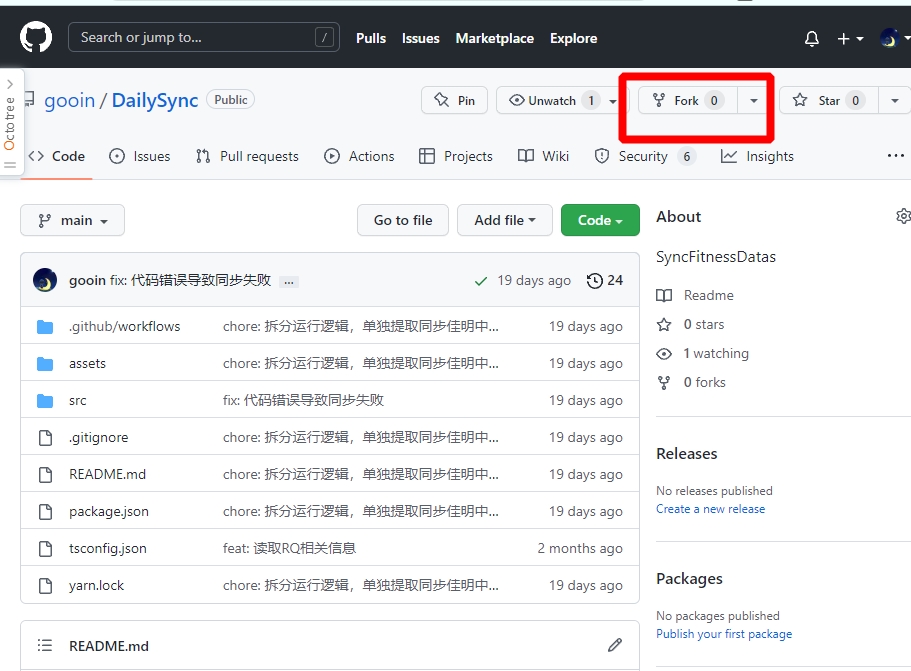Pin the repository with Pin button
The image size is (911, 671).
[454, 101]
